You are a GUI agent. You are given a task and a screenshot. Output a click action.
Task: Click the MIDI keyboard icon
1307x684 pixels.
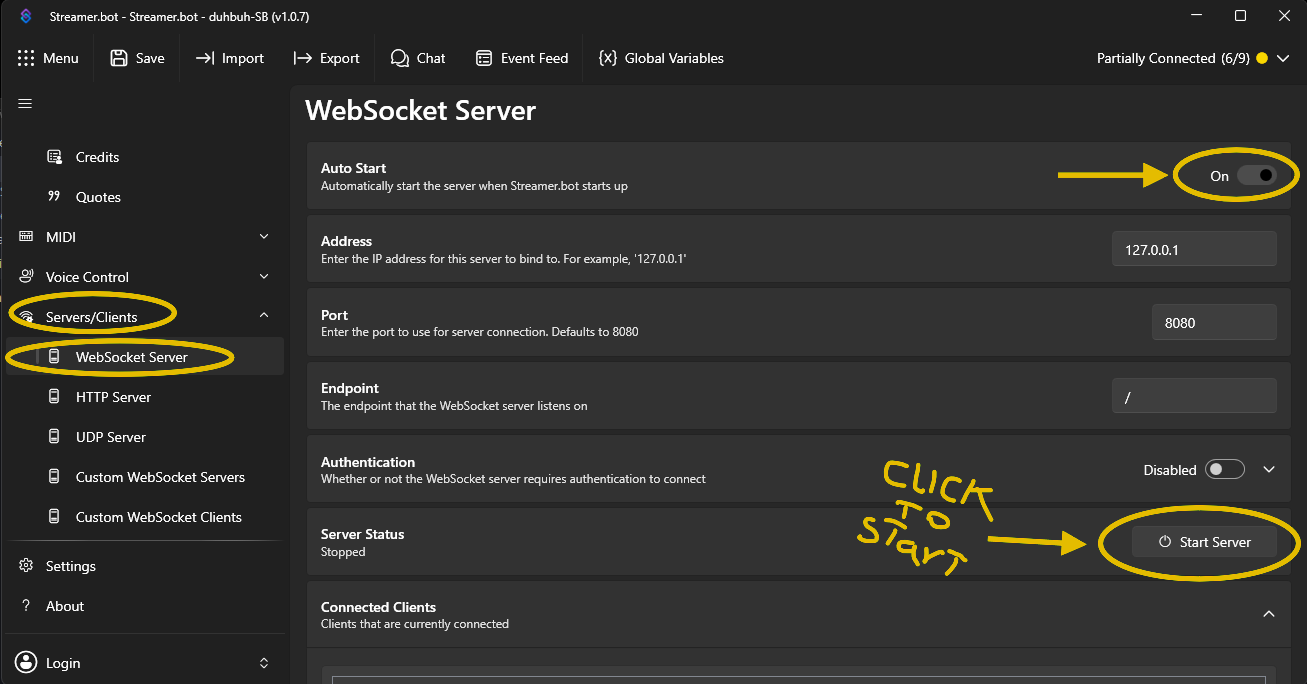tap(26, 237)
